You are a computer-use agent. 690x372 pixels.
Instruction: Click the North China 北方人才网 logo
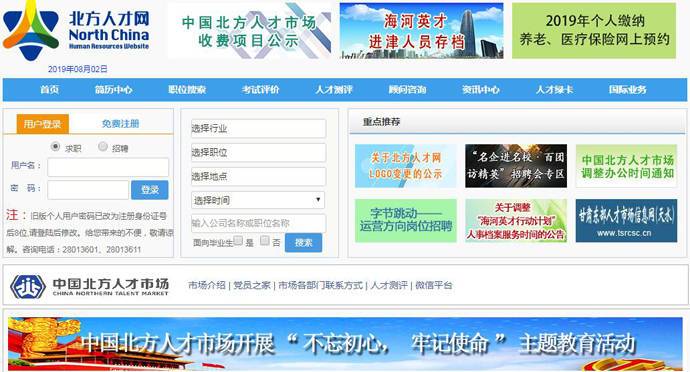76,30
